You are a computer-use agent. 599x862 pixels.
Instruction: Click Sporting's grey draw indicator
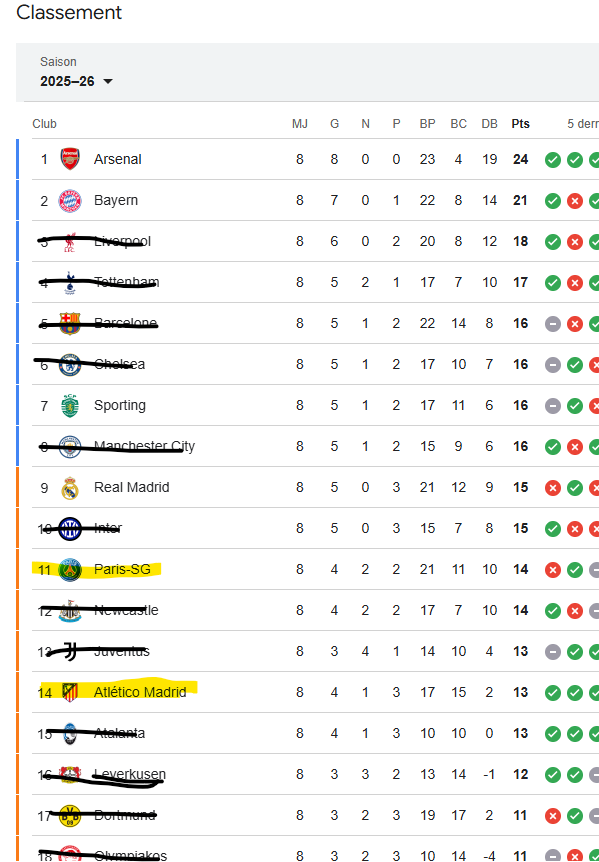pyautogui.click(x=553, y=406)
